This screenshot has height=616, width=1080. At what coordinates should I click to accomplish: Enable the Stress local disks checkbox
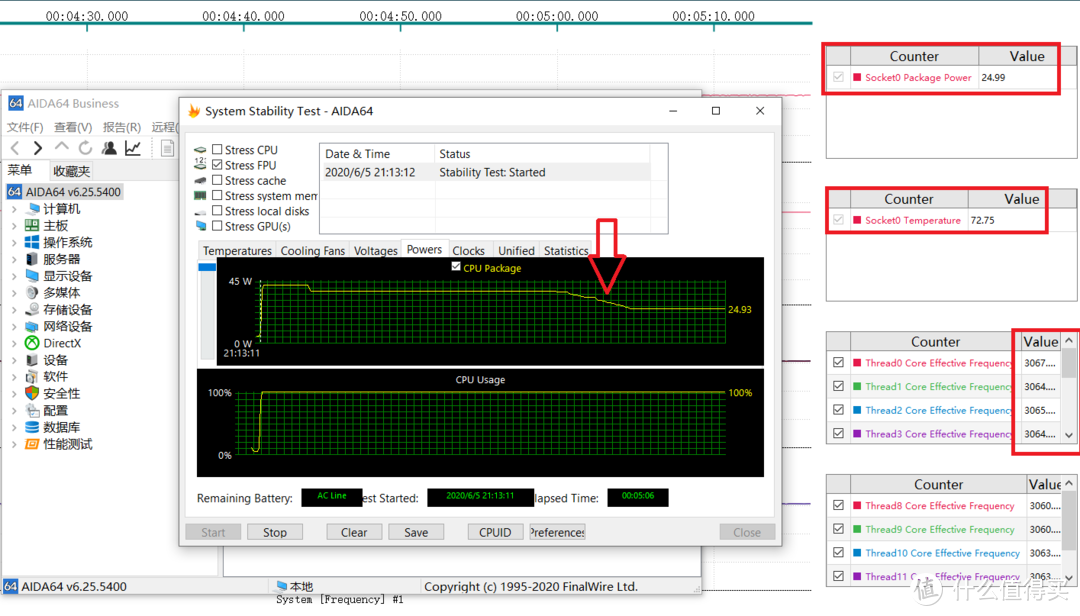pos(217,210)
